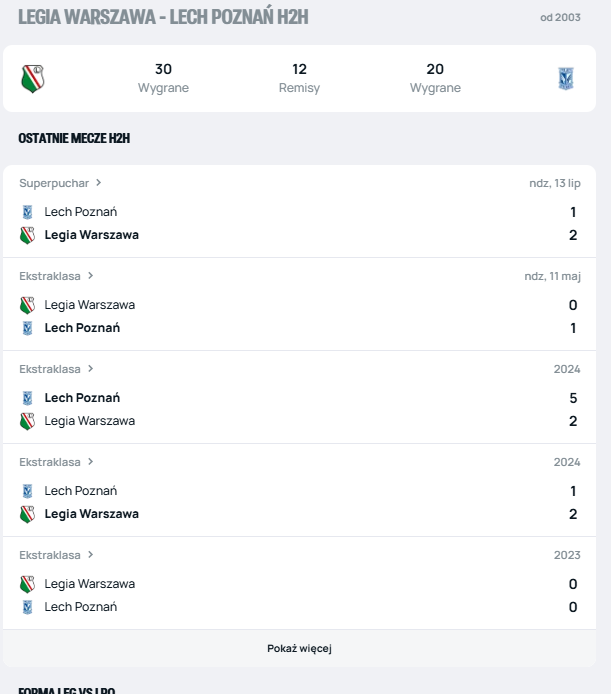Open Legia Warszawa team in Superpuchar row
Image resolution: width=612 pixels, height=694 pixels.
pyautogui.click(x=91, y=235)
